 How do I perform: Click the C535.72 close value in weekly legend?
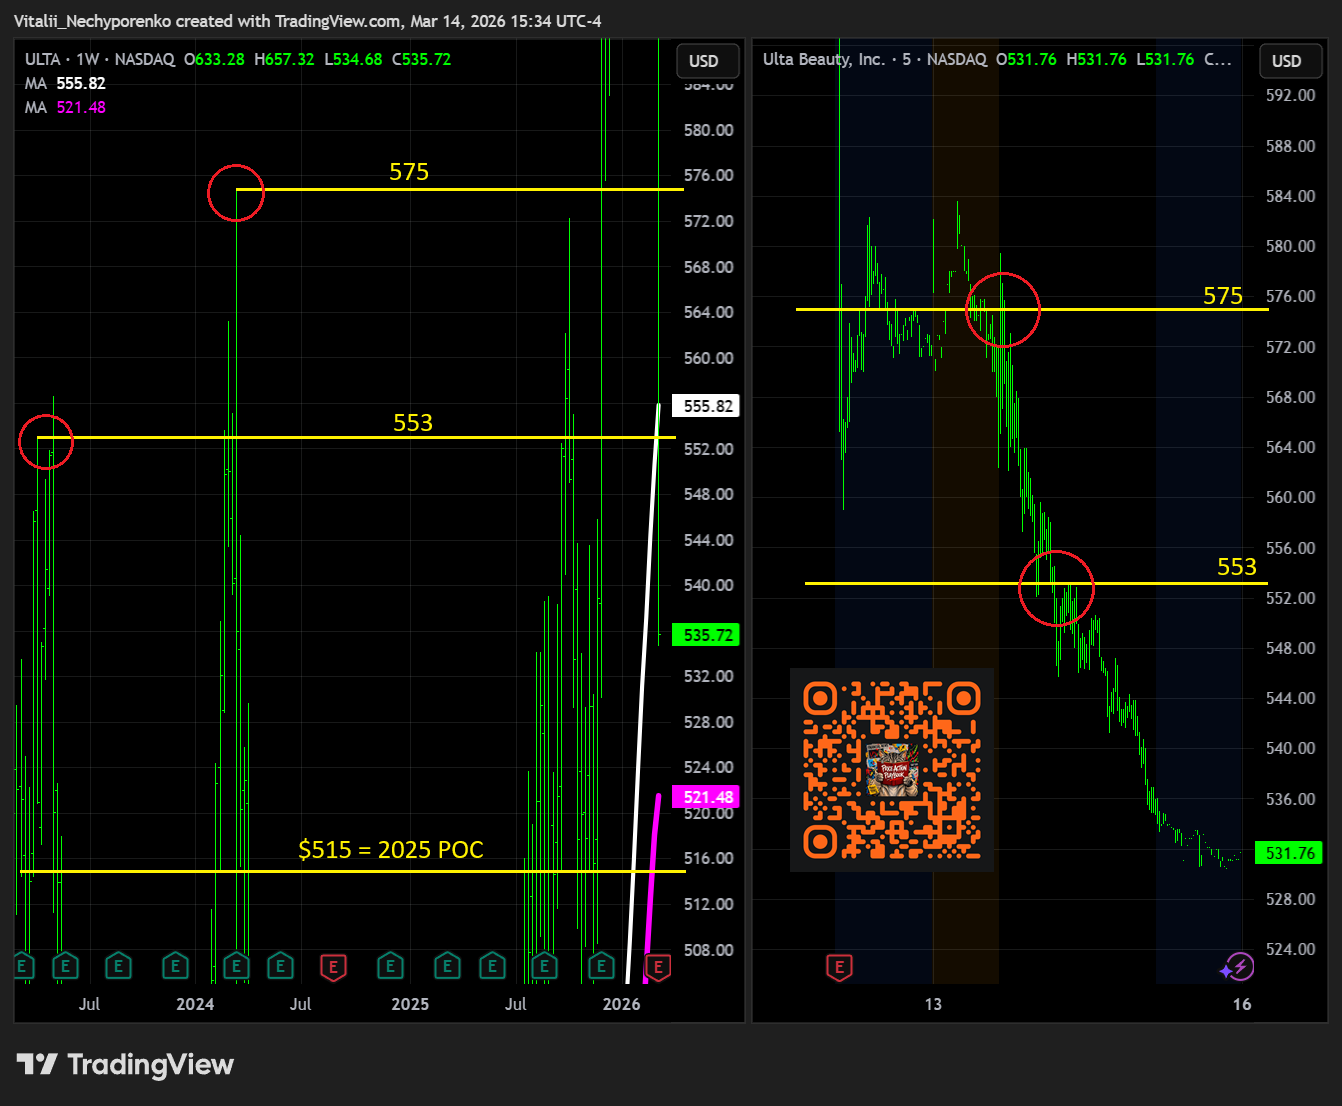421,59
